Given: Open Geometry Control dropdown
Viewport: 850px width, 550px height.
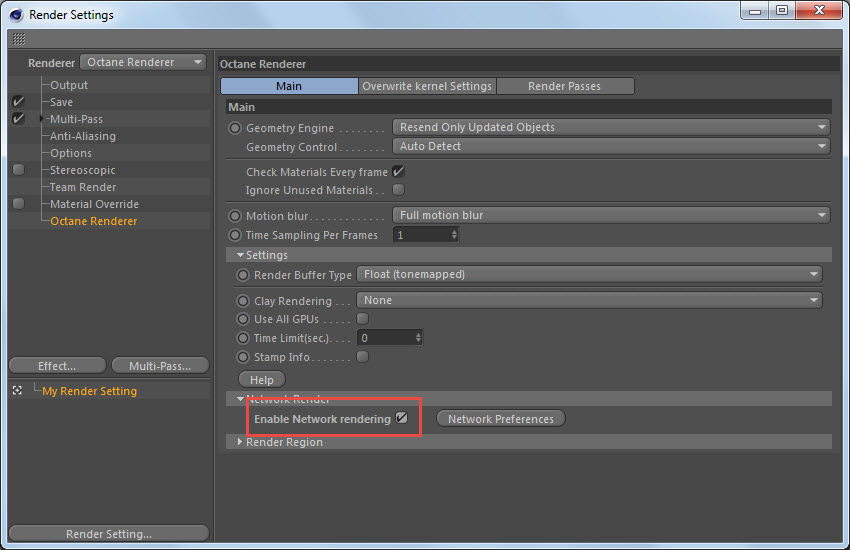Looking at the screenshot, I should (611, 146).
